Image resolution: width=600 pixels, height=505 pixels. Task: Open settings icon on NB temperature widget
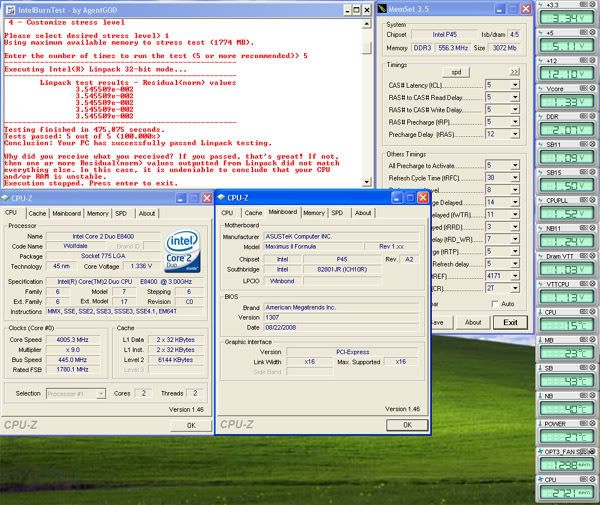tap(584, 395)
